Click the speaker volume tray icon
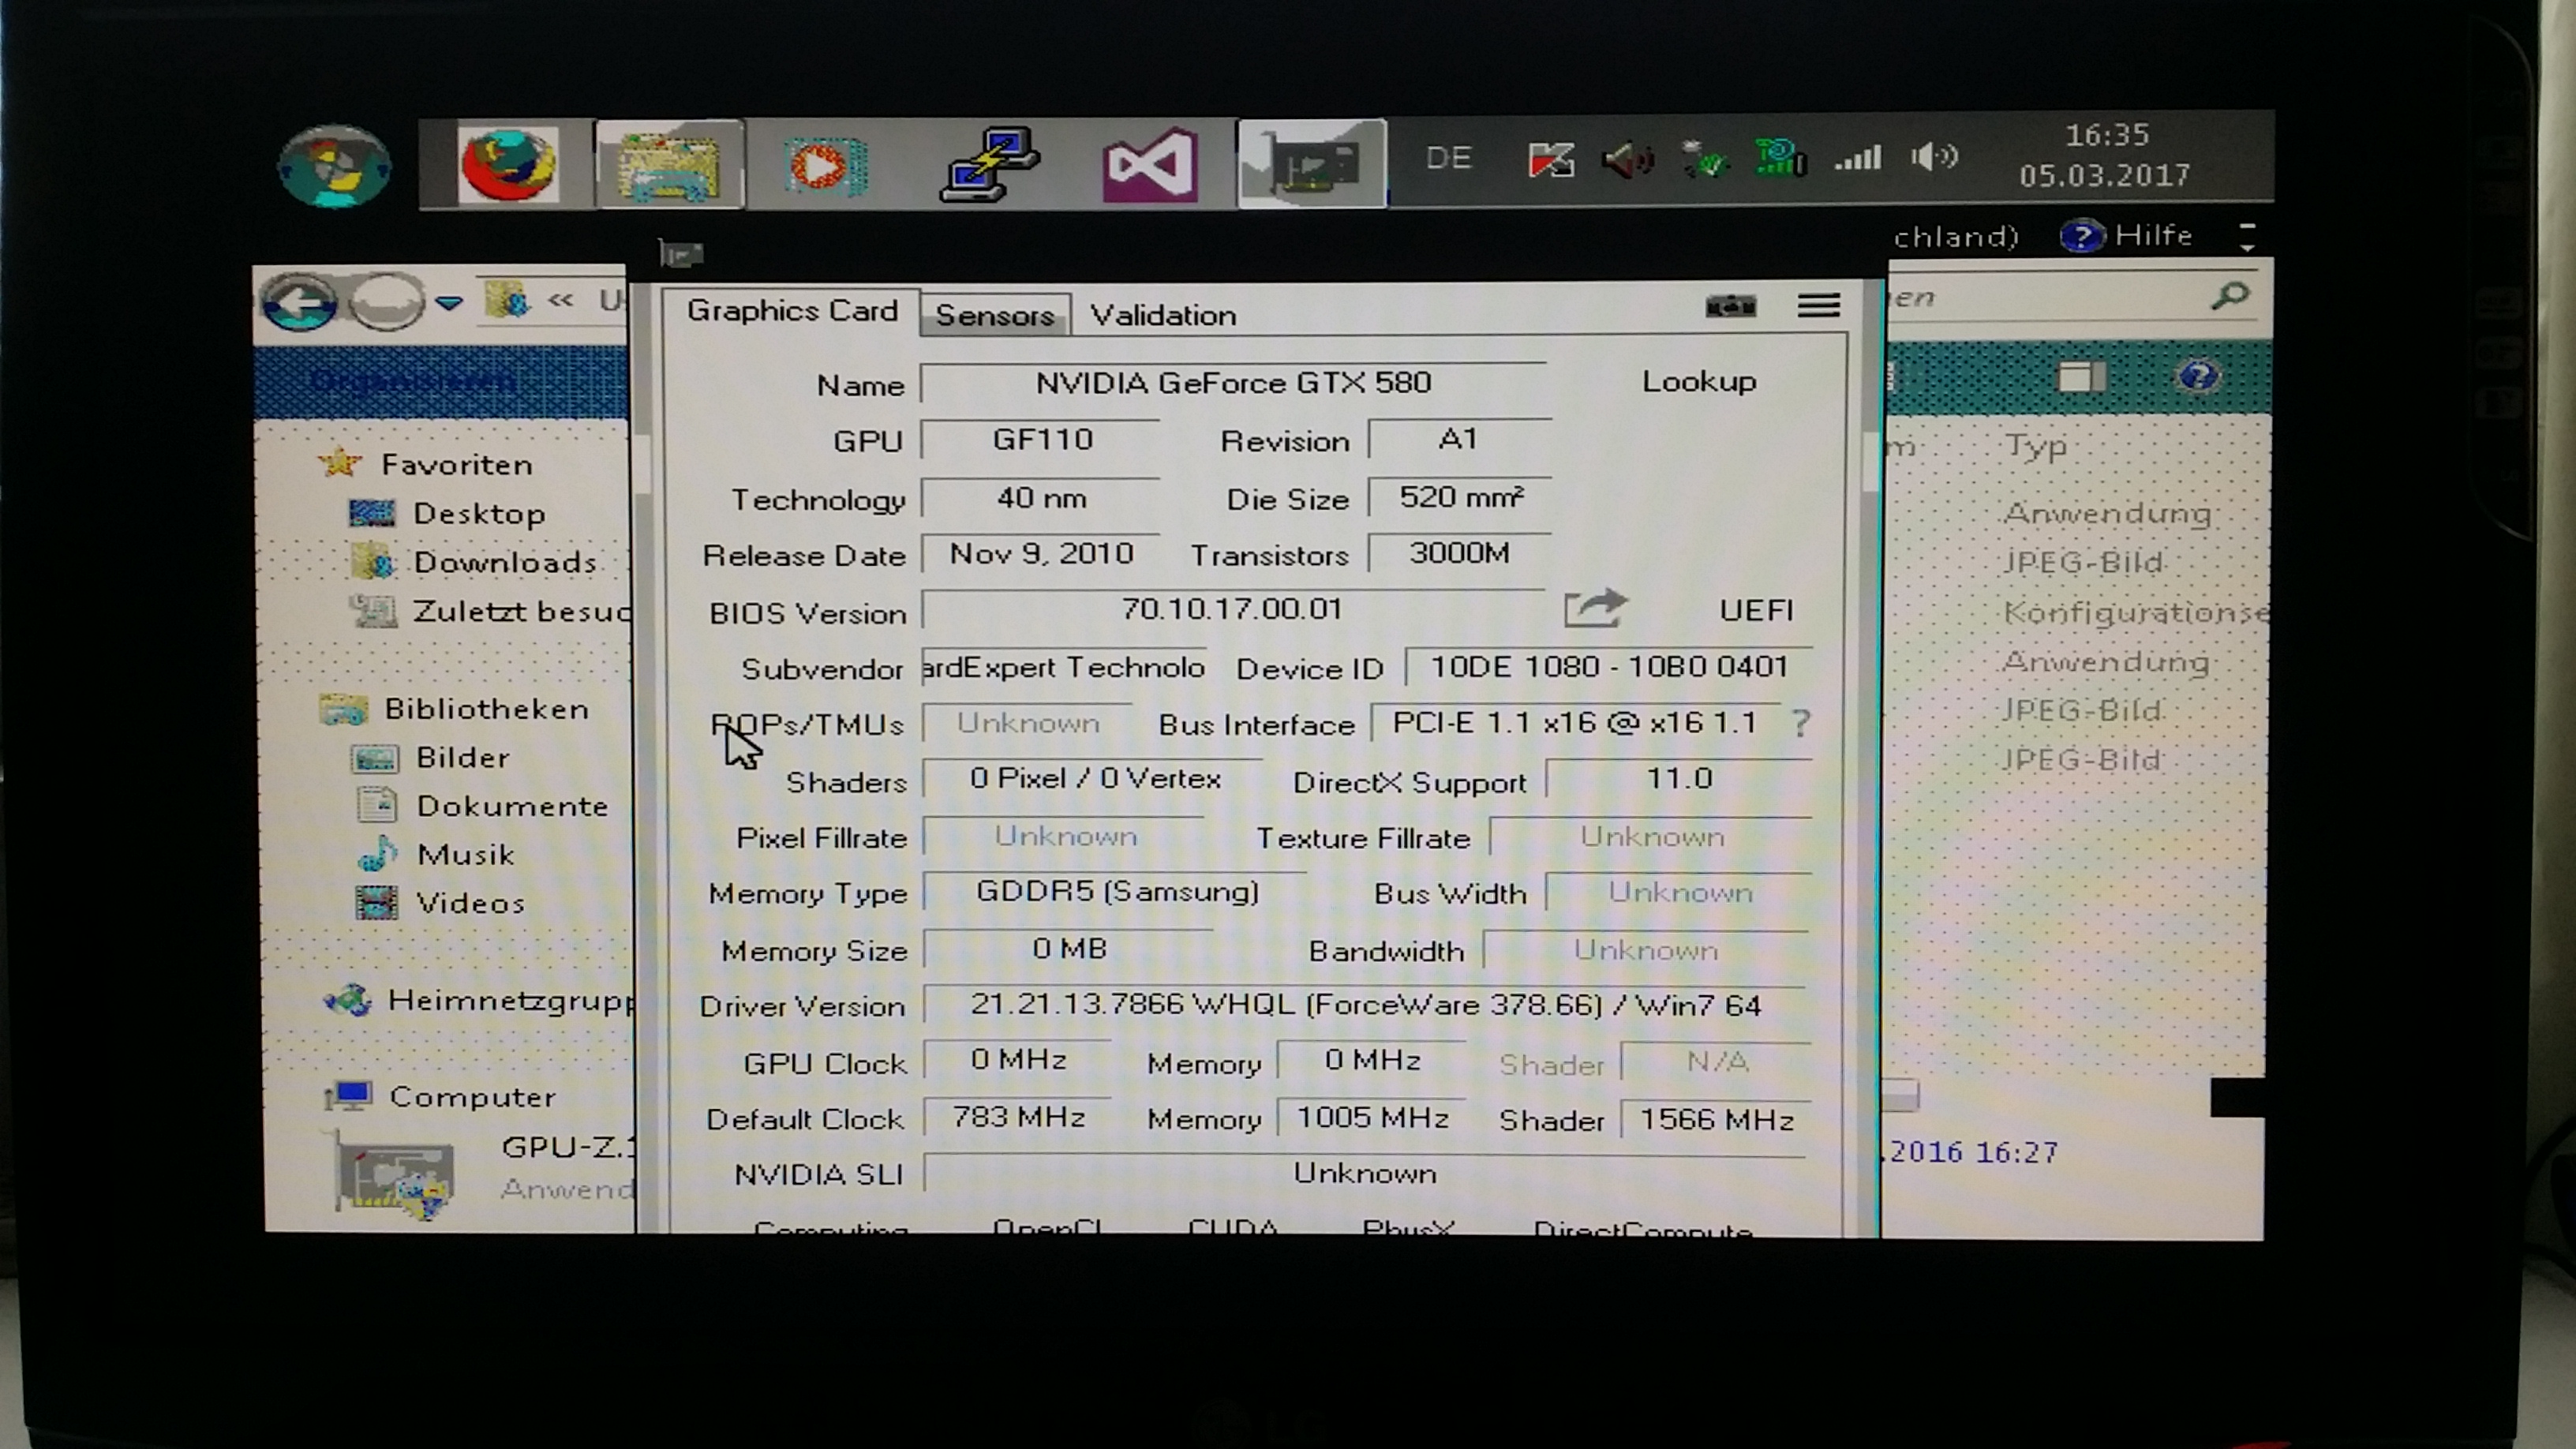This screenshot has height=1449, width=2576. click(x=1934, y=157)
